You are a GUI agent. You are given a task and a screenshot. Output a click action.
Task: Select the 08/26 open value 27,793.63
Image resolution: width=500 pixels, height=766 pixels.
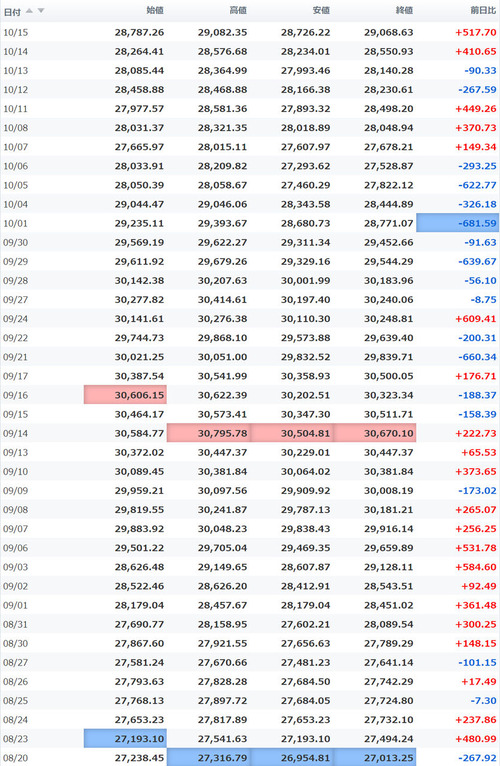[139, 681]
